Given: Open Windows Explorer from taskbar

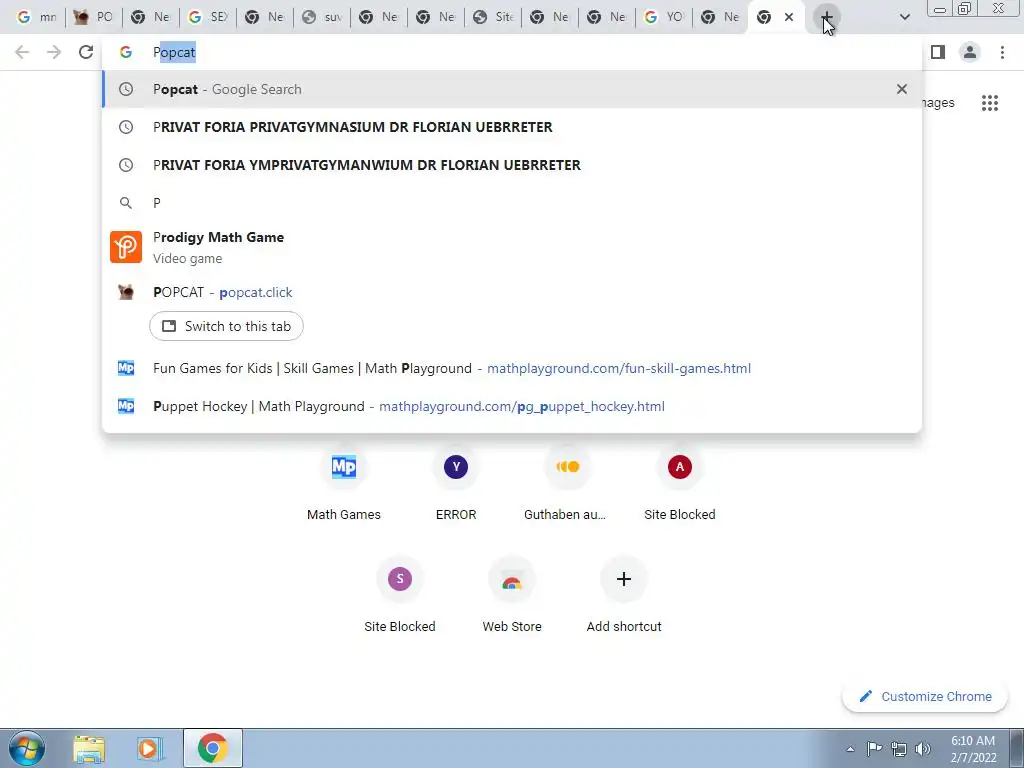Looking at the screenshot, I should click(89, 748).
